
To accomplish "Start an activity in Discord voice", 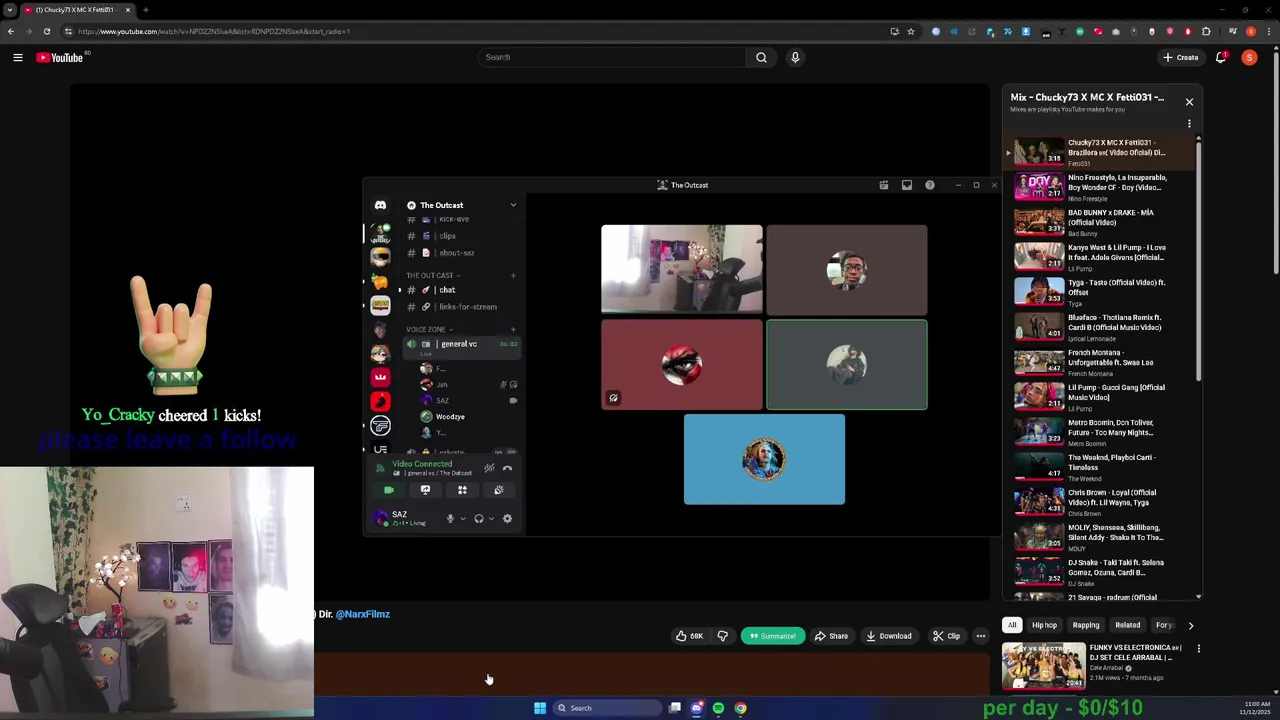I will pyautogui.click(x=462, y=490).
